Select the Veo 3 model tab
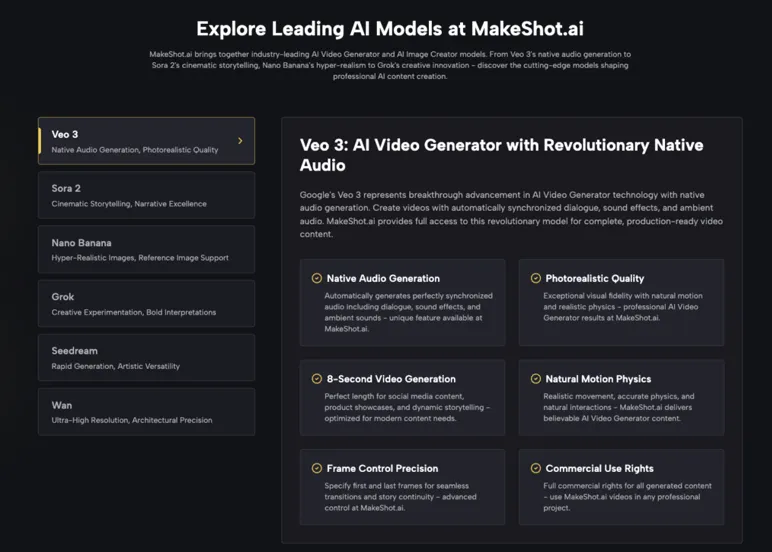Image resolution: width=772 pixels, height=552 pixels. coord(146,141)
